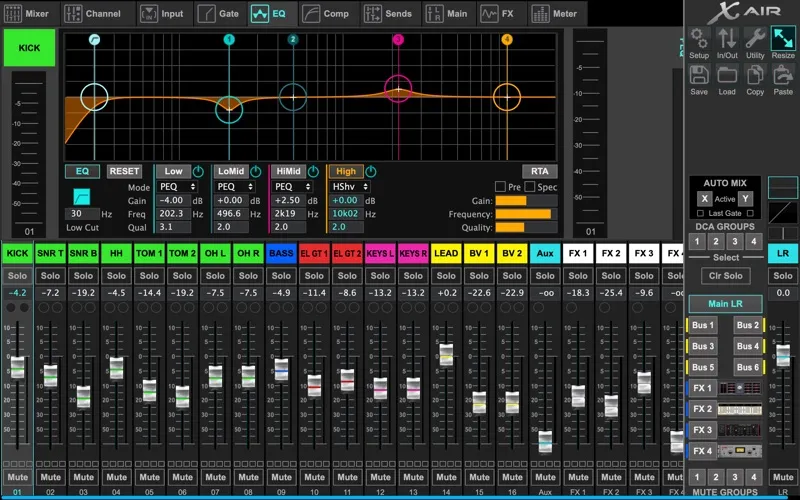This screenshot has height=500, width=800.
Task: Toggle the LoMid band power icon
Action: (256, 171)
